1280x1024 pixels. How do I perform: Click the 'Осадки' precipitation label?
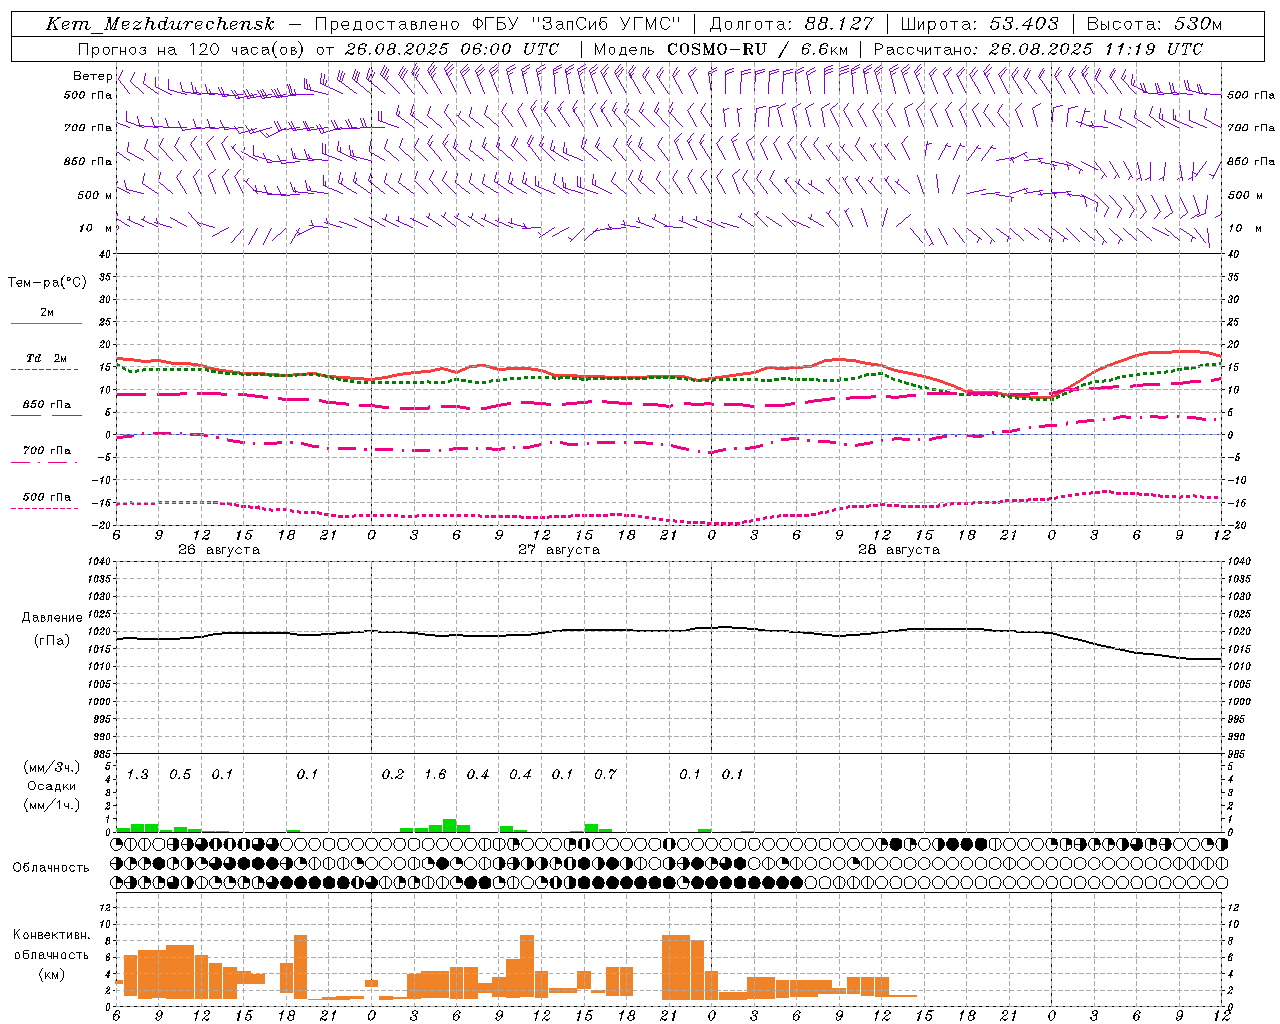[52, 786]
